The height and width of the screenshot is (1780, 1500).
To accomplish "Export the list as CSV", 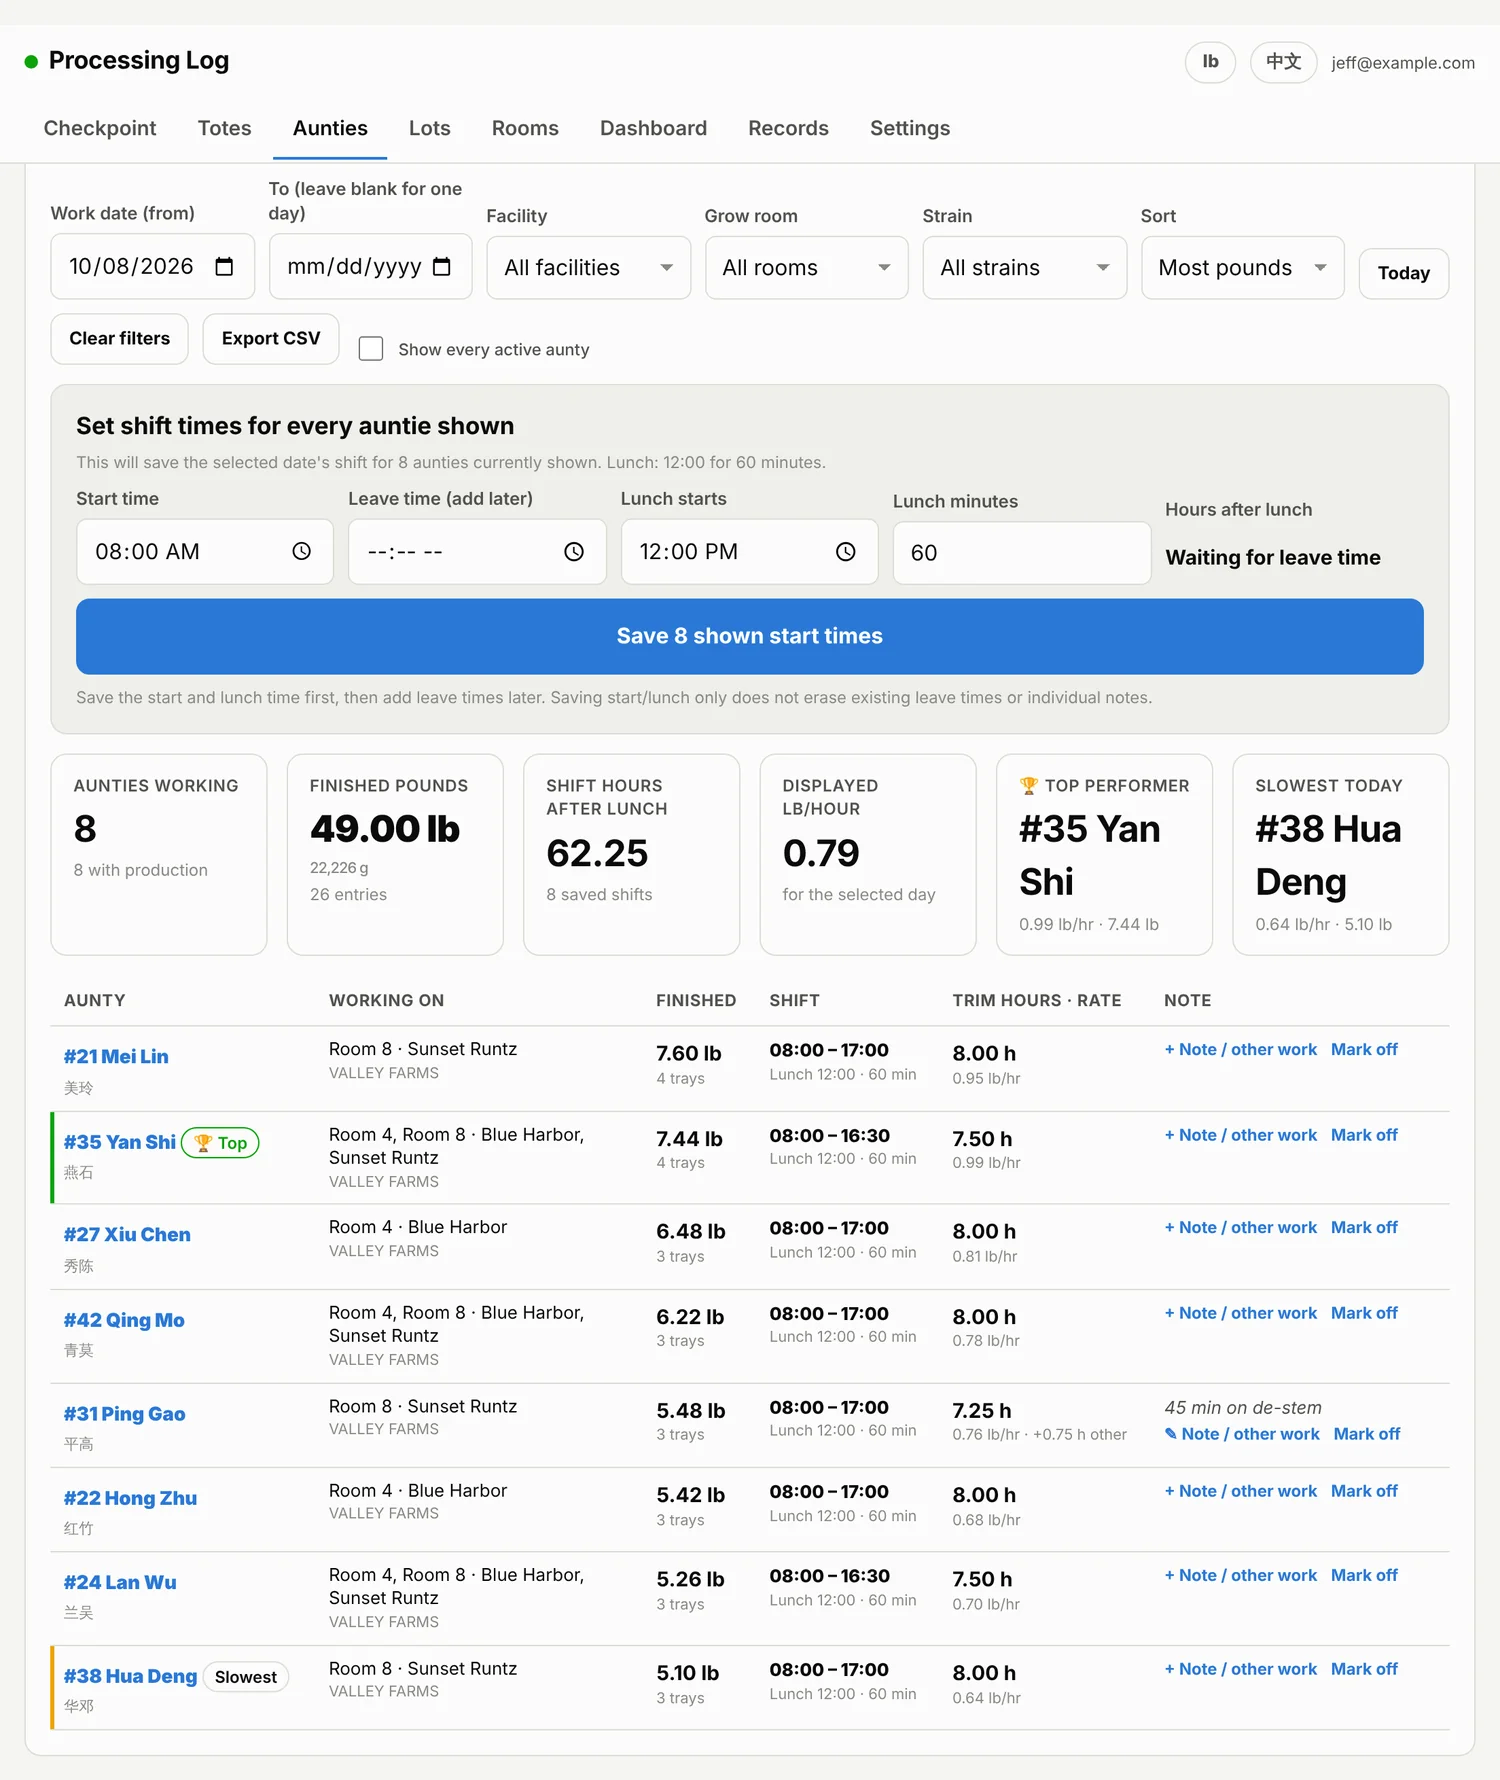I will (x=271, y=339).
